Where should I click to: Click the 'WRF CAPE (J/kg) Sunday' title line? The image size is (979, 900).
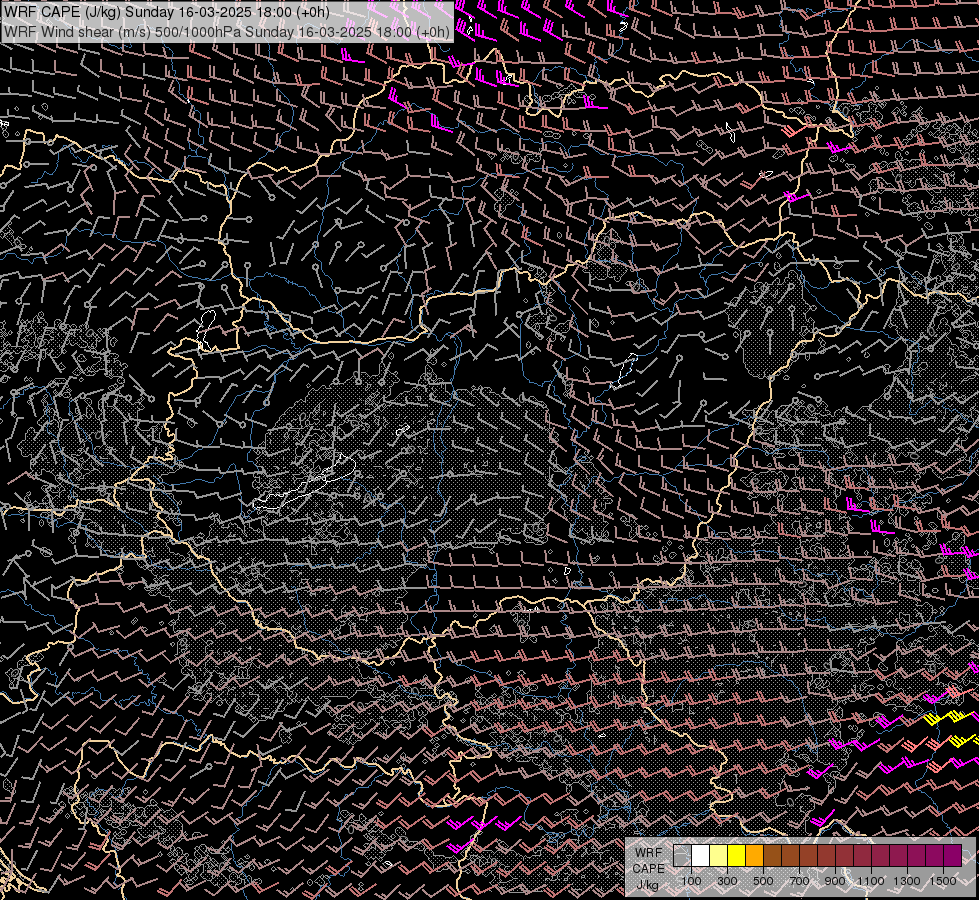click(x=167, y=13)
